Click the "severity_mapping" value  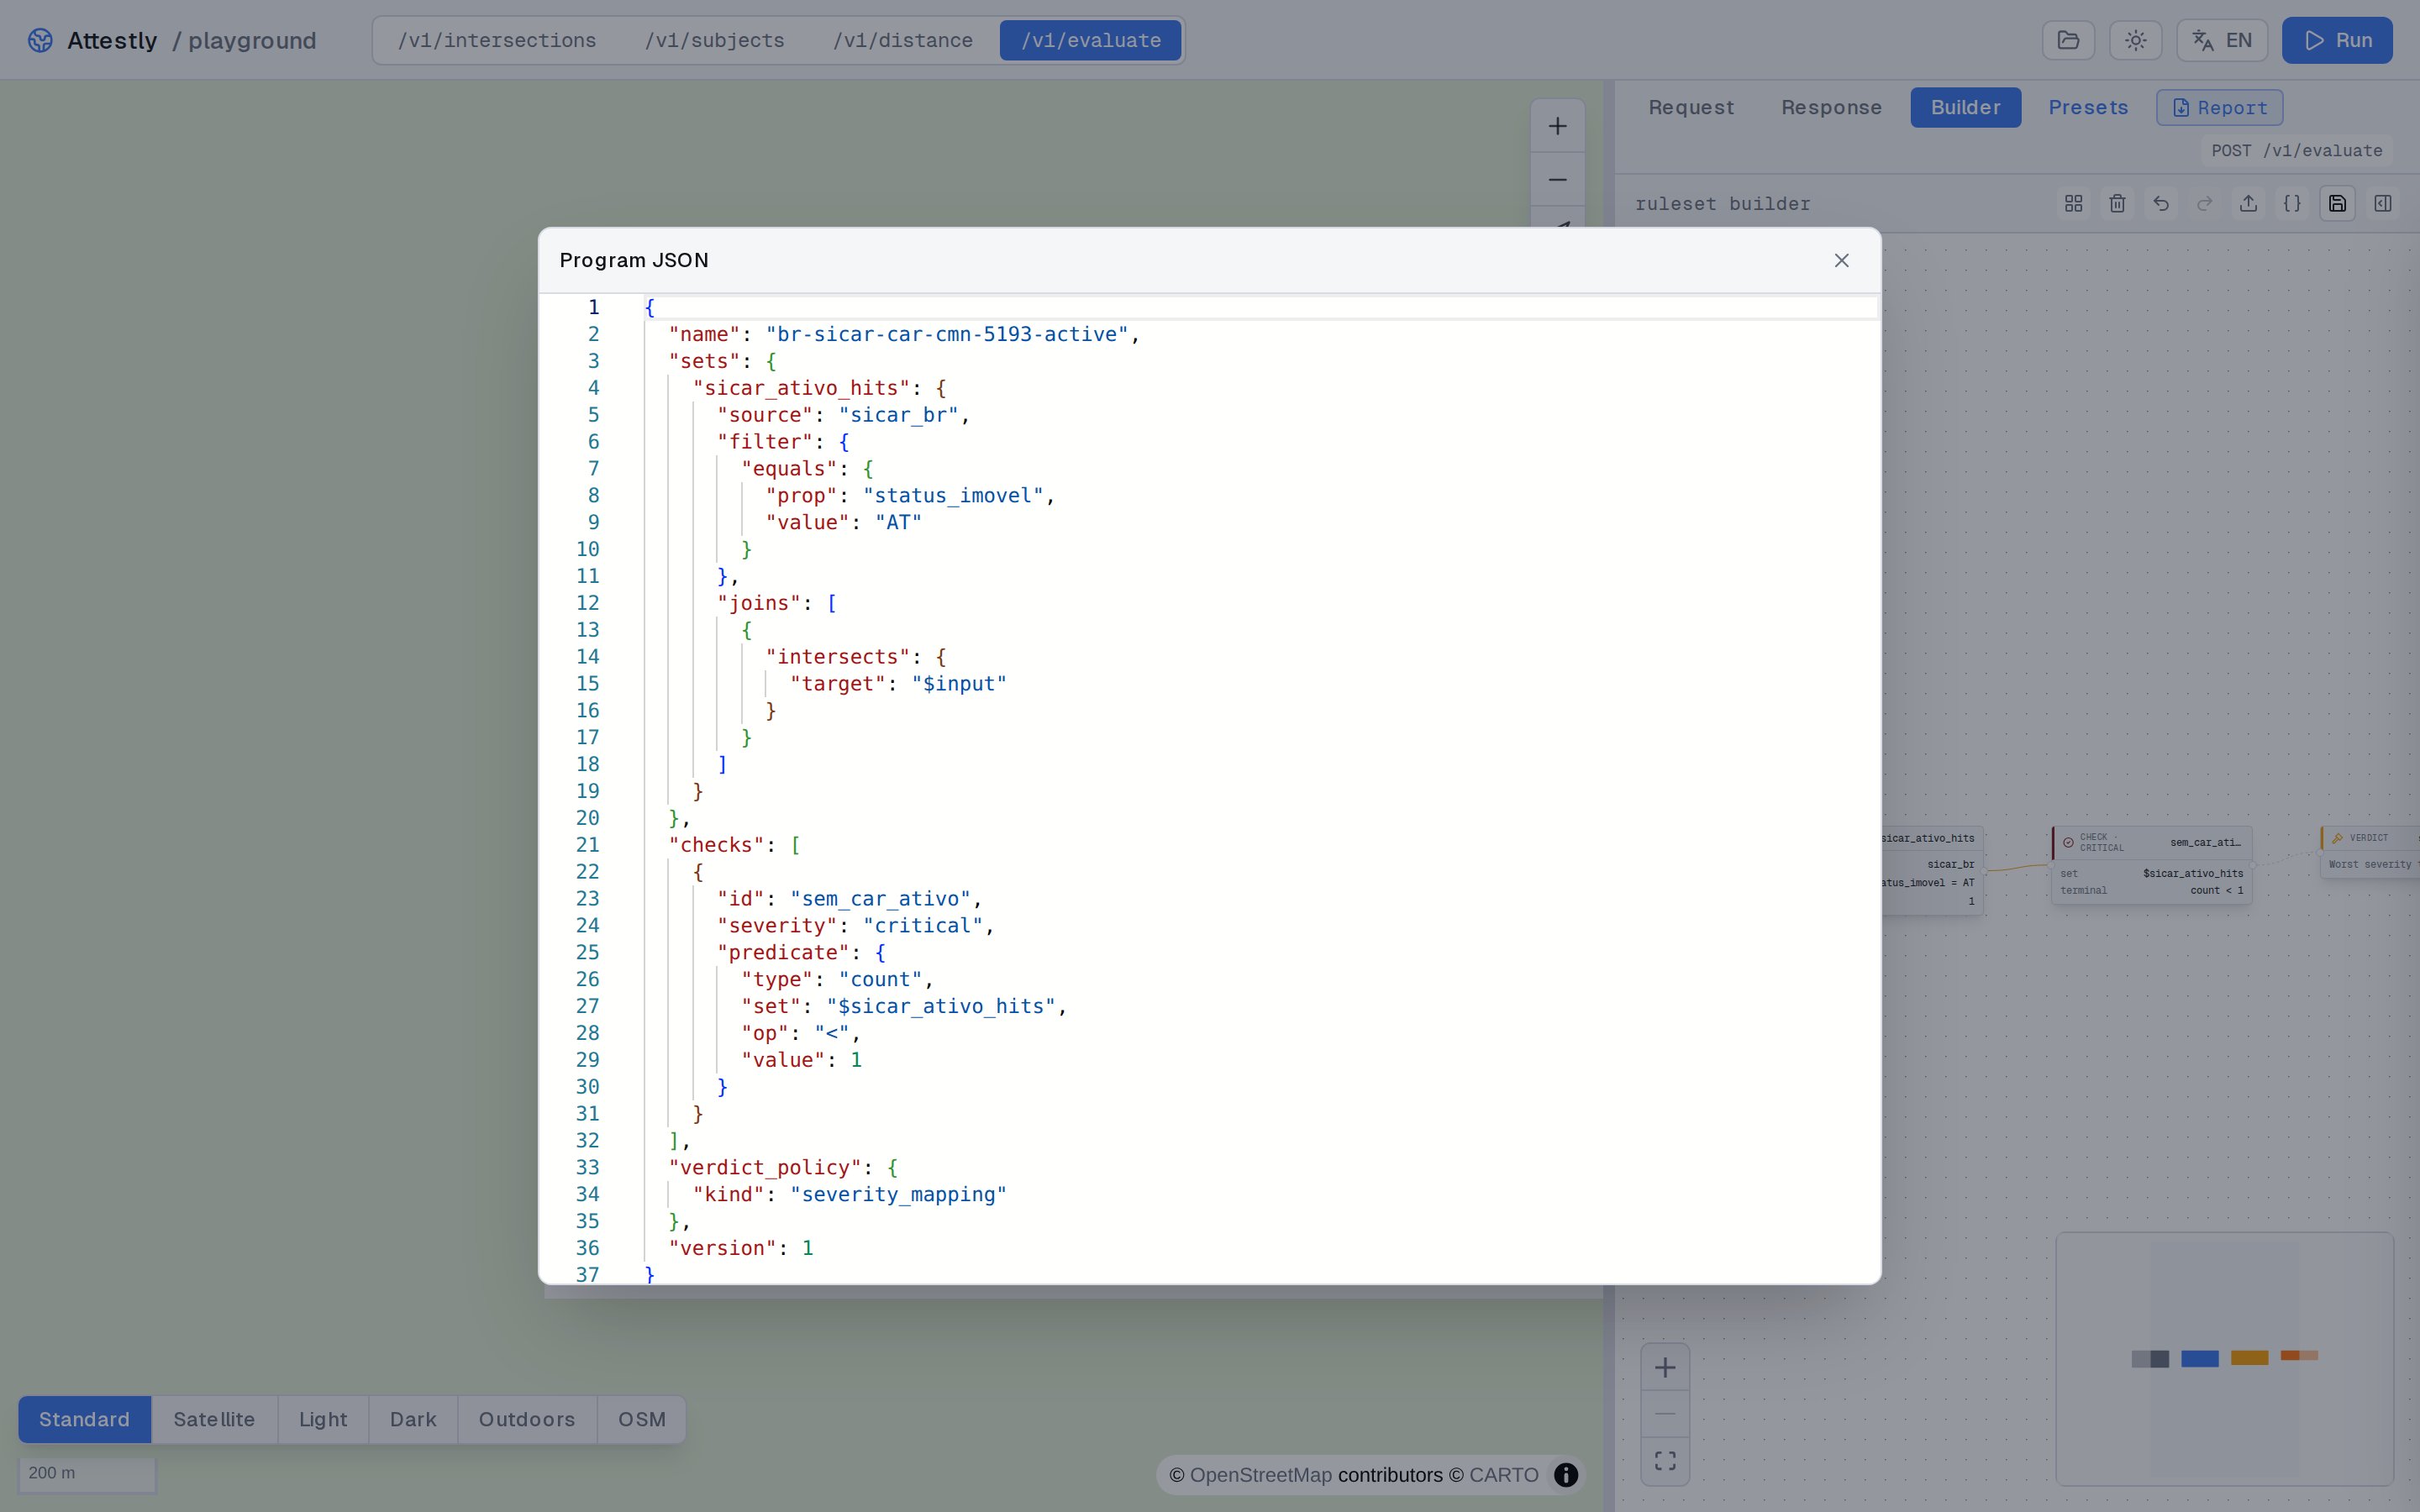898,1195
